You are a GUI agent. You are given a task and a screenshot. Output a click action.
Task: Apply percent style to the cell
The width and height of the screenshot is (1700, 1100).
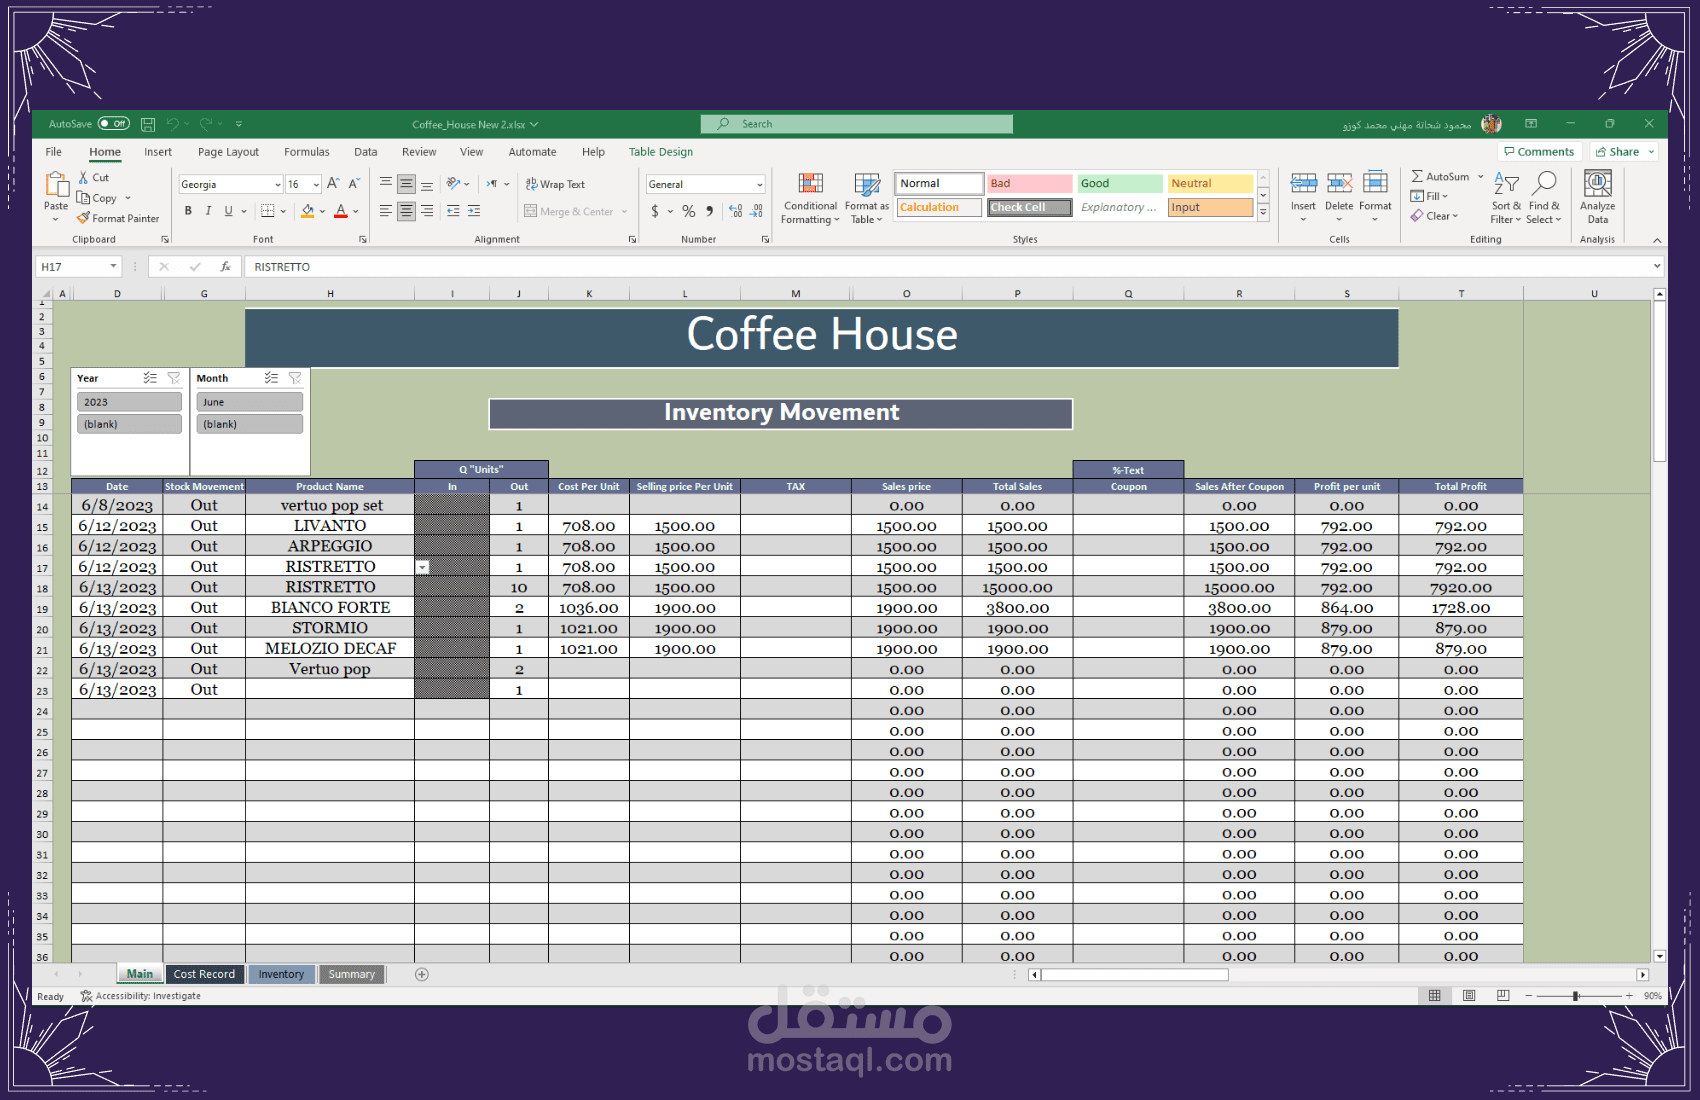pyautogui.click(x=688, y=211)
